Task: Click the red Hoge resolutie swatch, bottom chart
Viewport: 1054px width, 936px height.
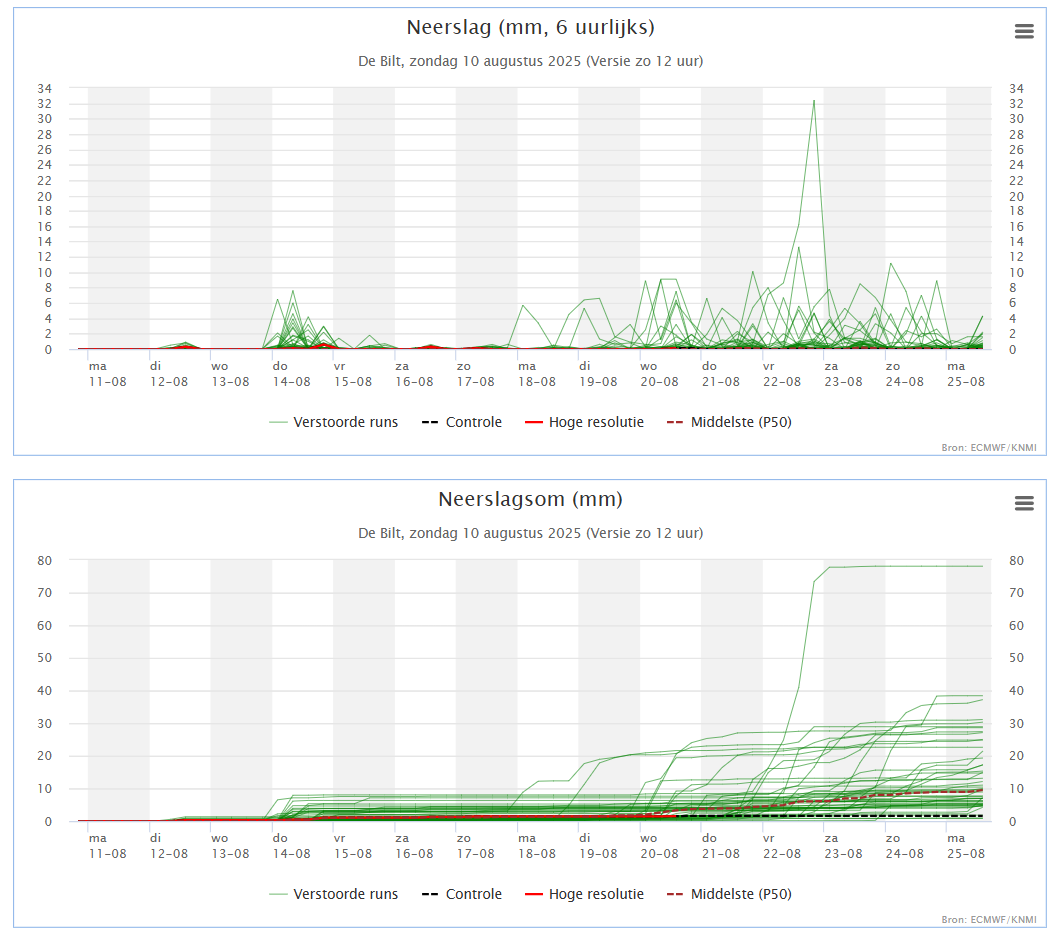Action: (534, 894)
